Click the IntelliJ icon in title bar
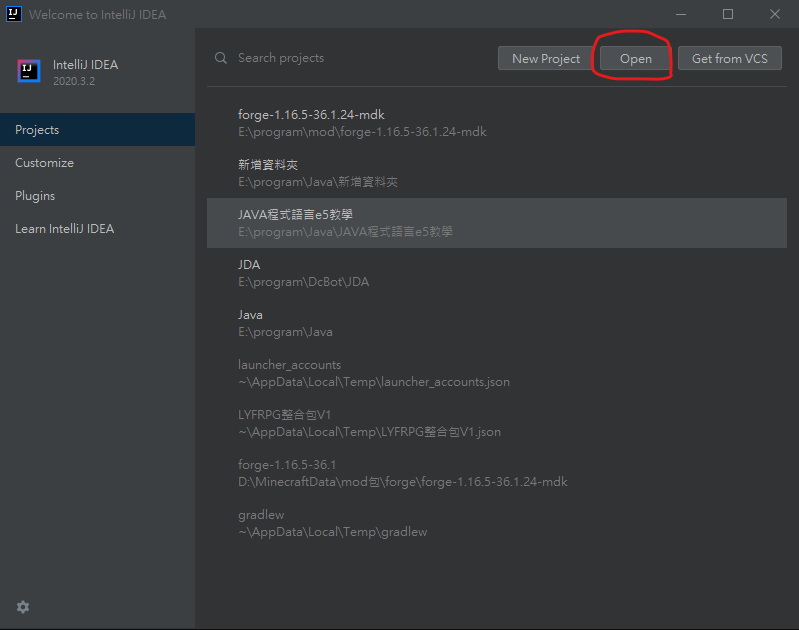 pos(14,14)
